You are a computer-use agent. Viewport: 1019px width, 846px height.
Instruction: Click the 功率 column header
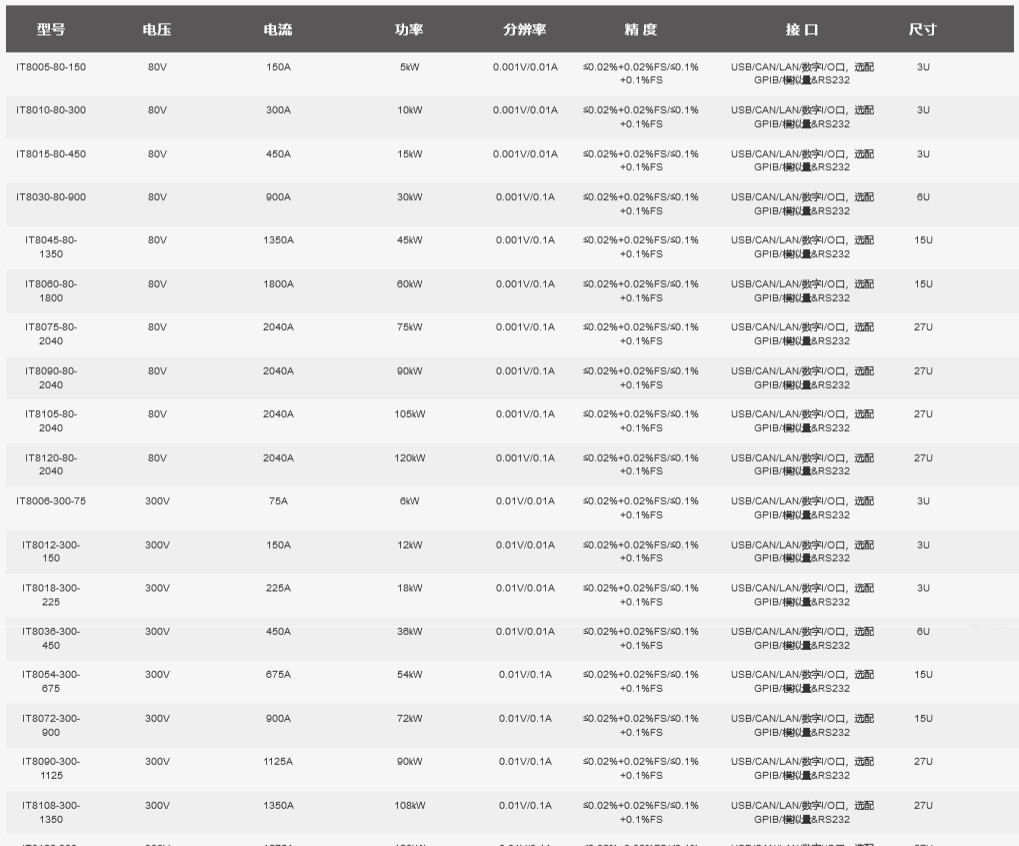tap(409, 30)
